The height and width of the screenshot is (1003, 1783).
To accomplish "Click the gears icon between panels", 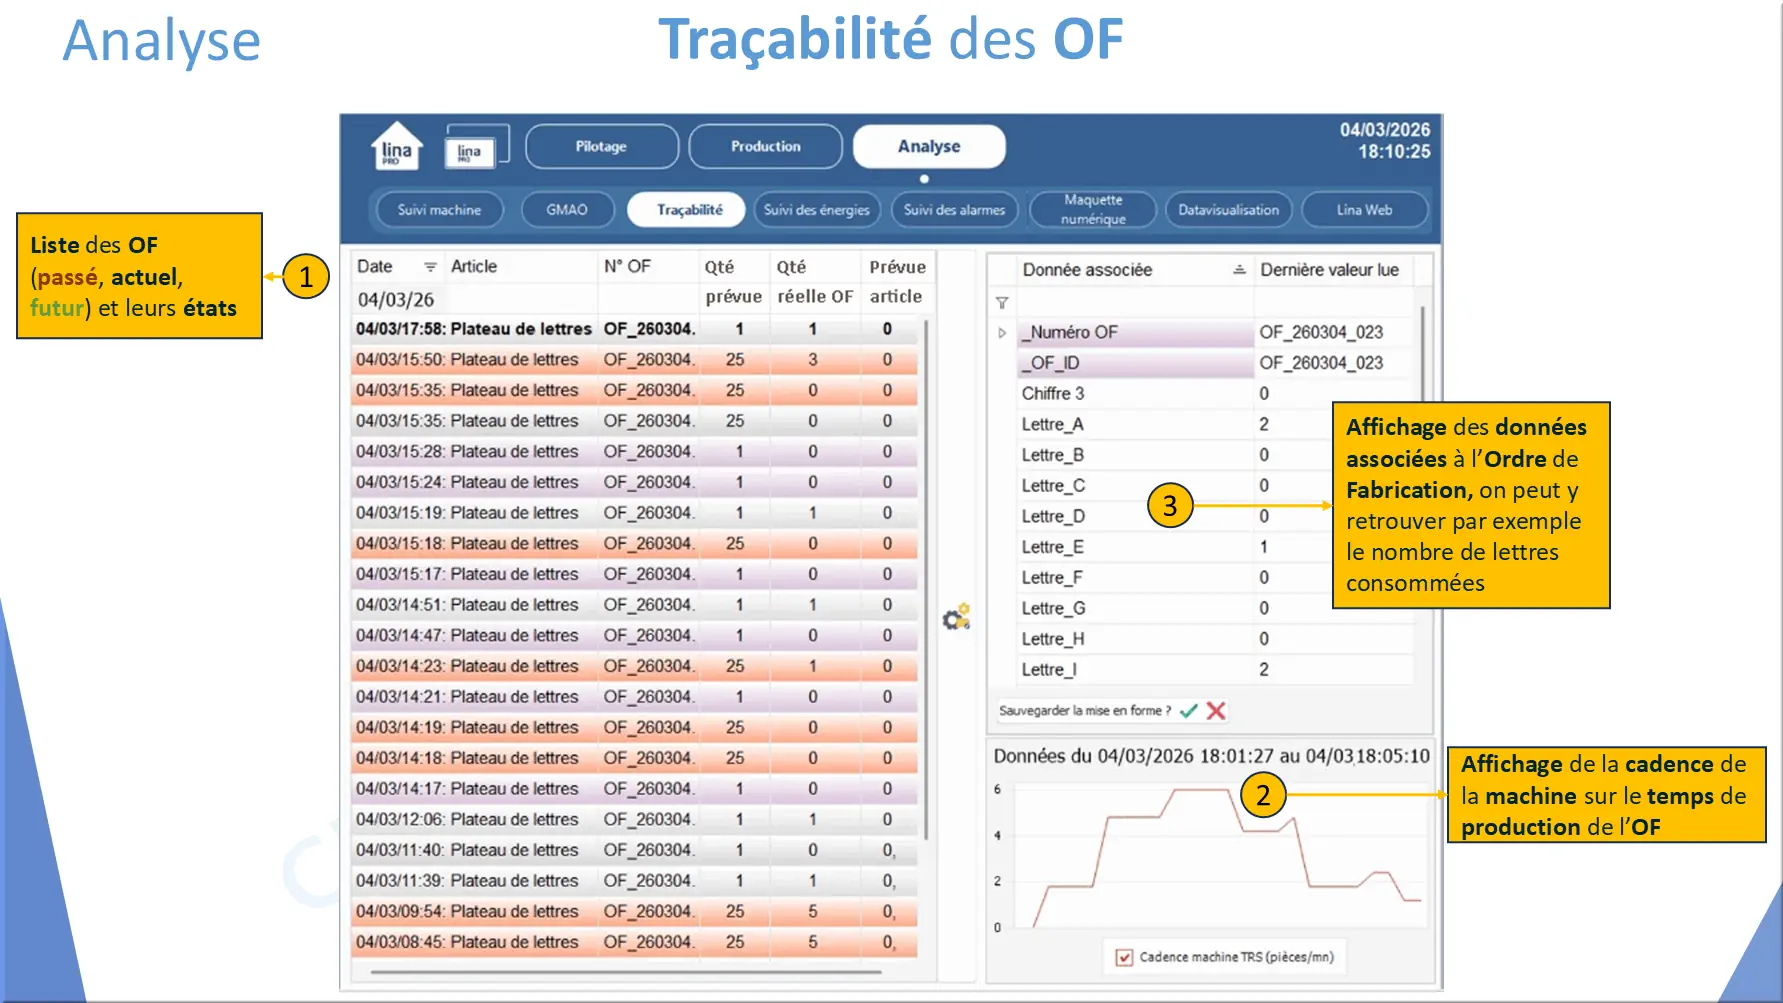I will 957,617.
